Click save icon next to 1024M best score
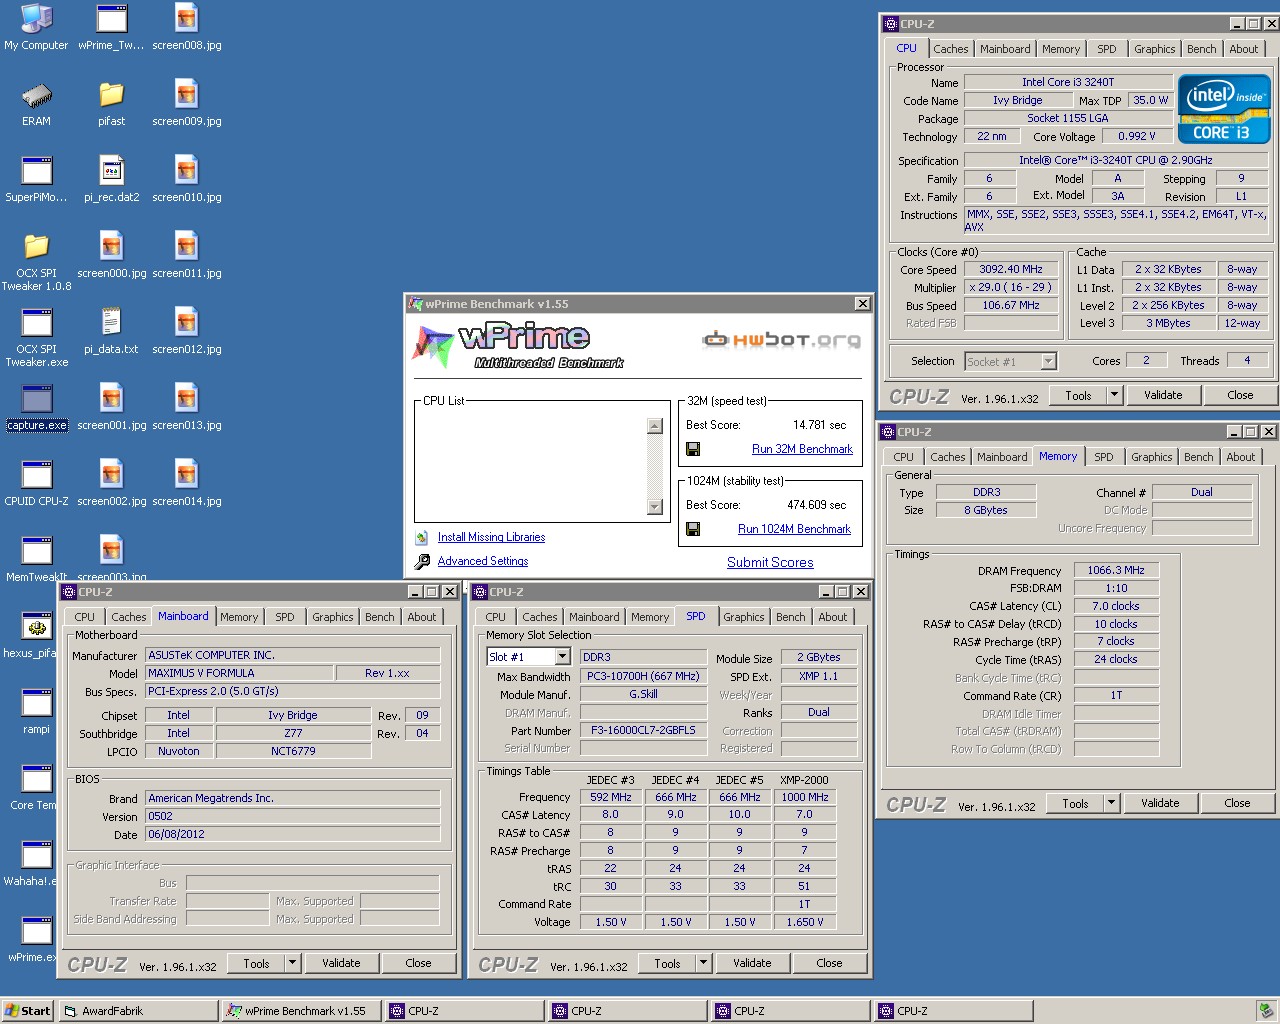1280x1024 pixels. (693, 529)
